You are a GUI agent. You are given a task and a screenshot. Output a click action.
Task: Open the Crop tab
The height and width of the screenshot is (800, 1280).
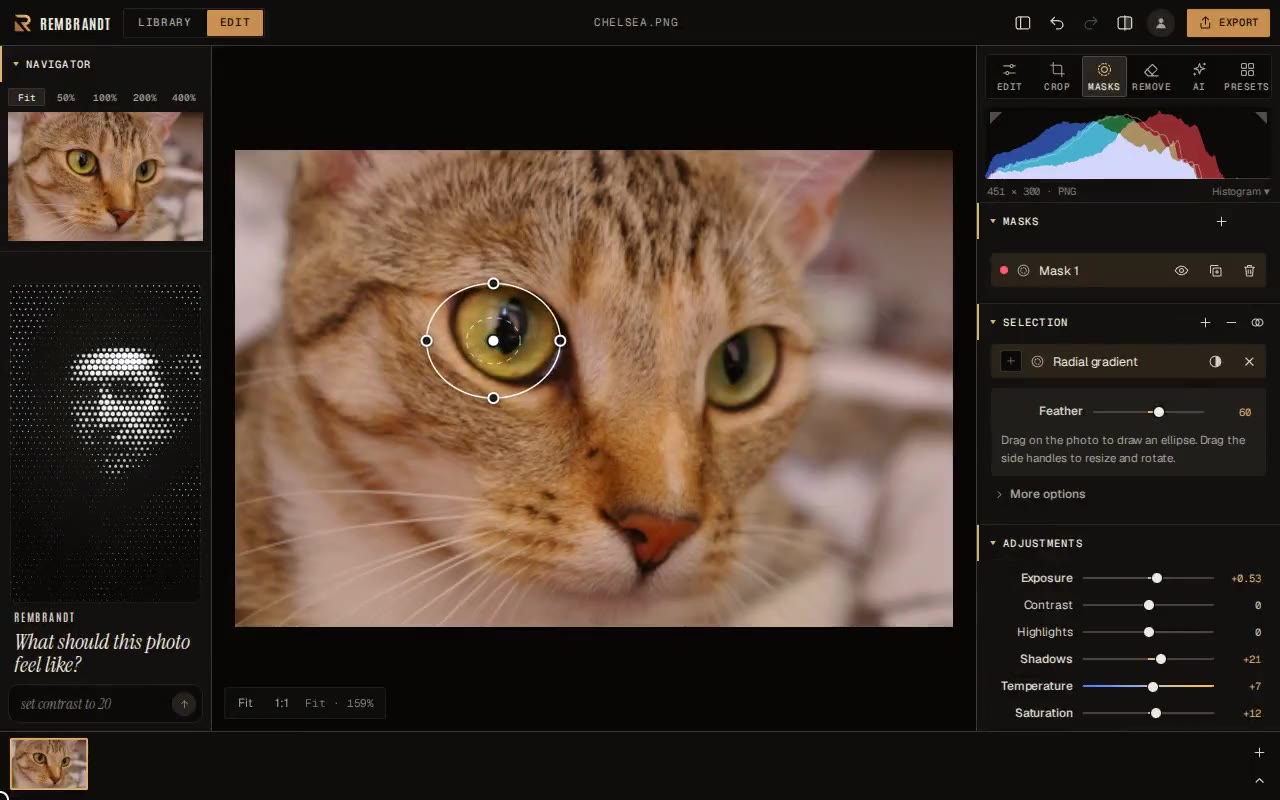pyautogui.click(x=1057, y=77)
